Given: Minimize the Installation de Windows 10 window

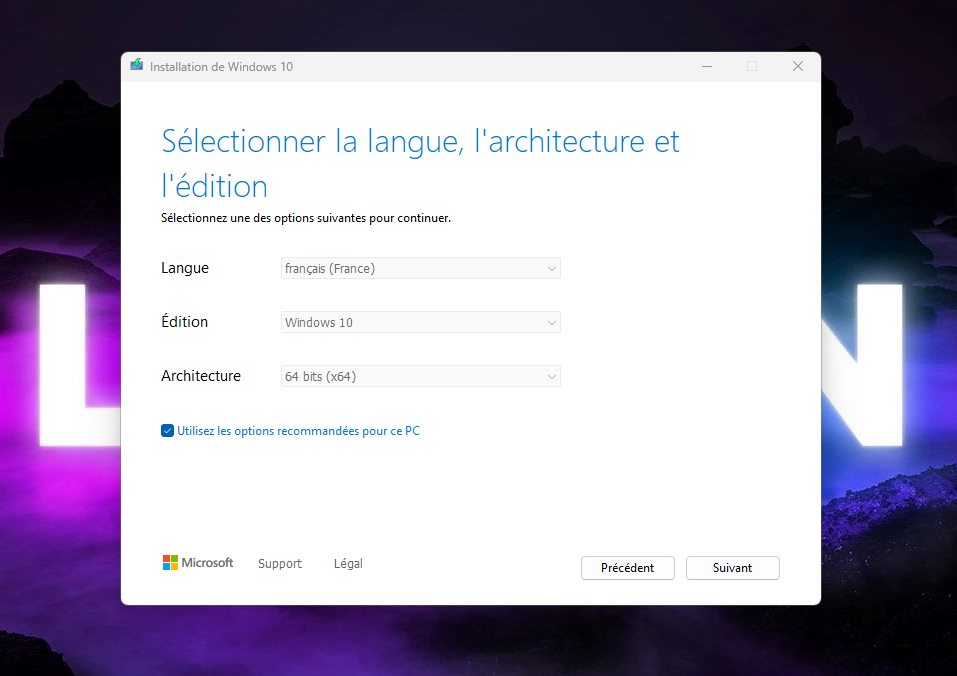Looking at the screenshot, I should click(707, 66).
